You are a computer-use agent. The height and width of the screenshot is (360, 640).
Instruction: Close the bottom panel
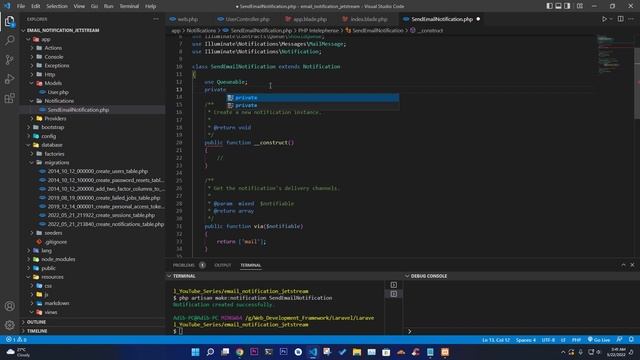click(x=632, y=265)
